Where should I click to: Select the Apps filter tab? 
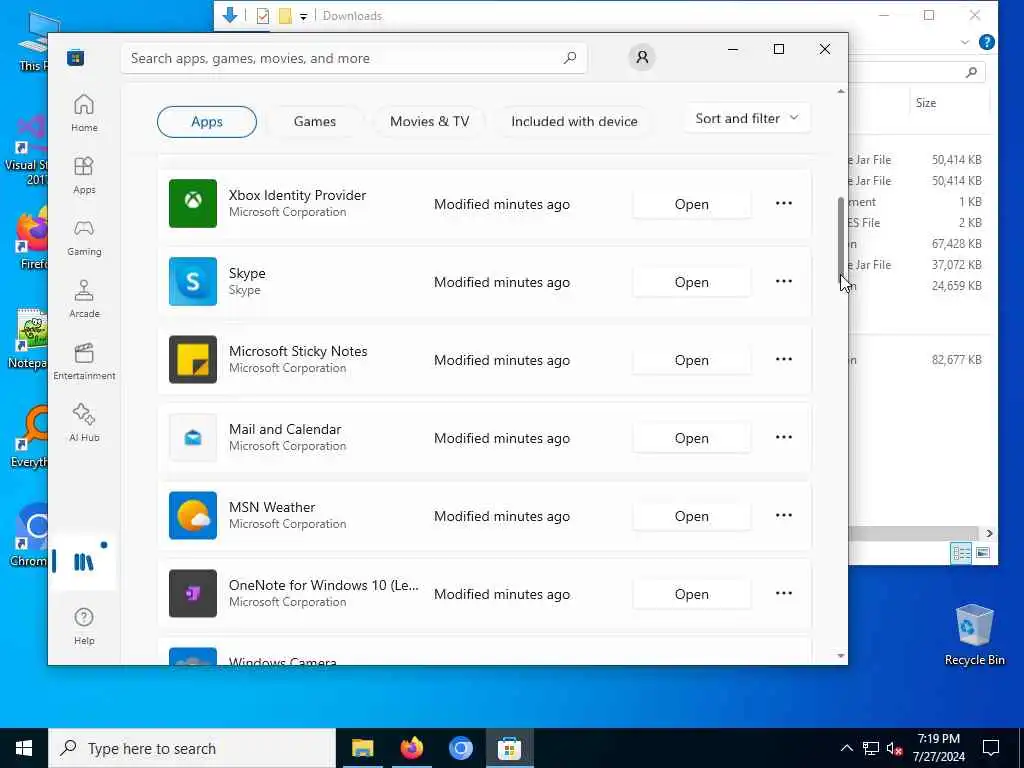click(207, 121)
